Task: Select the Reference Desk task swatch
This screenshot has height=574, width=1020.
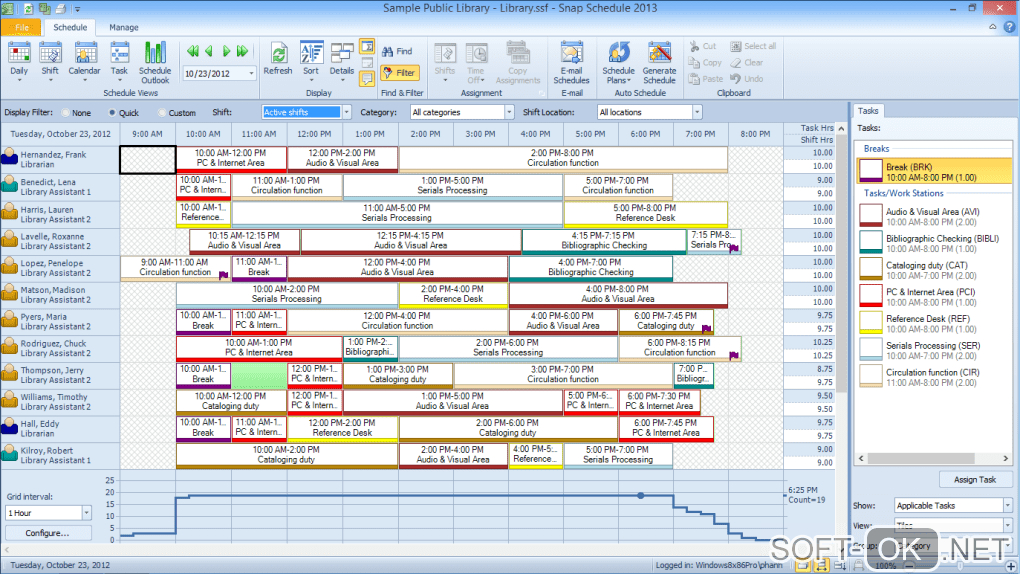Action: (870, 323)
